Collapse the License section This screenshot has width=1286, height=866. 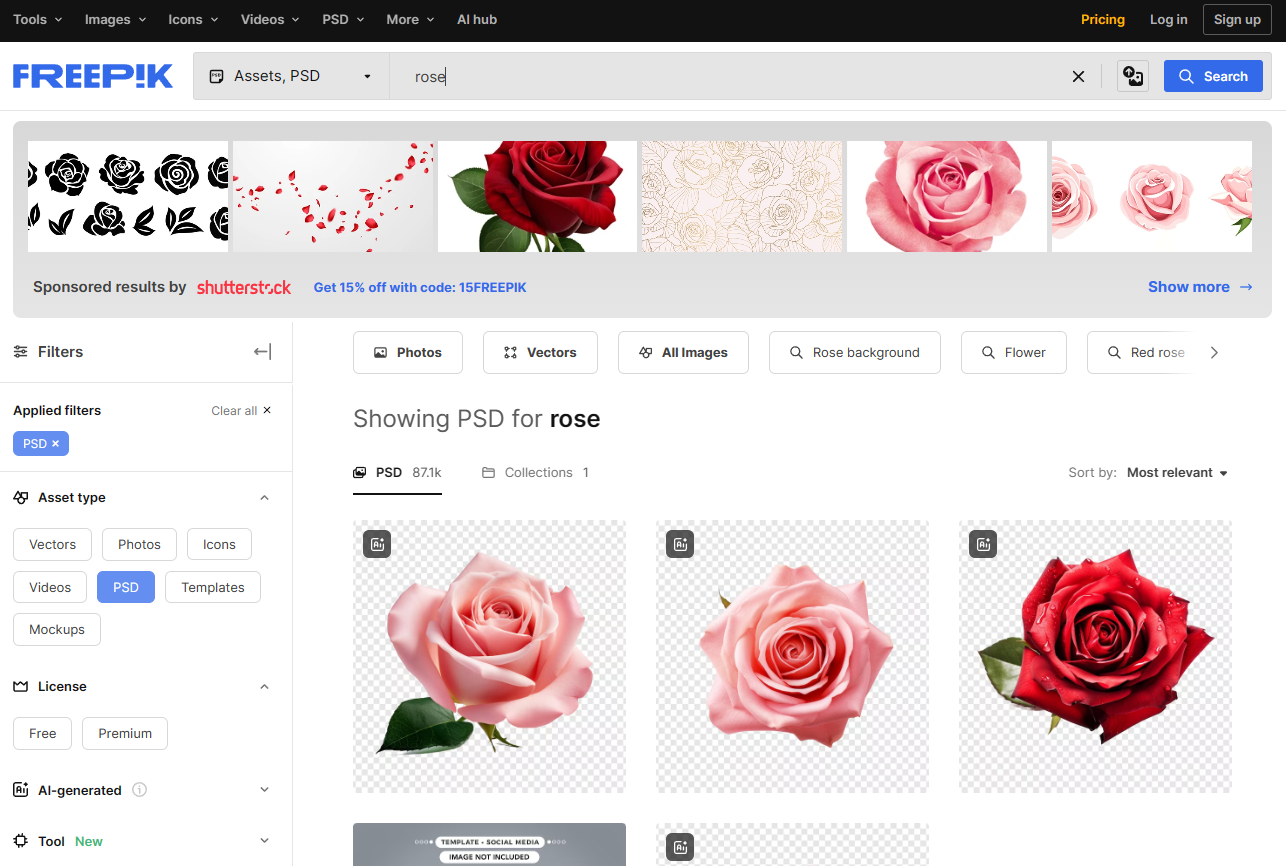point(264,687)
